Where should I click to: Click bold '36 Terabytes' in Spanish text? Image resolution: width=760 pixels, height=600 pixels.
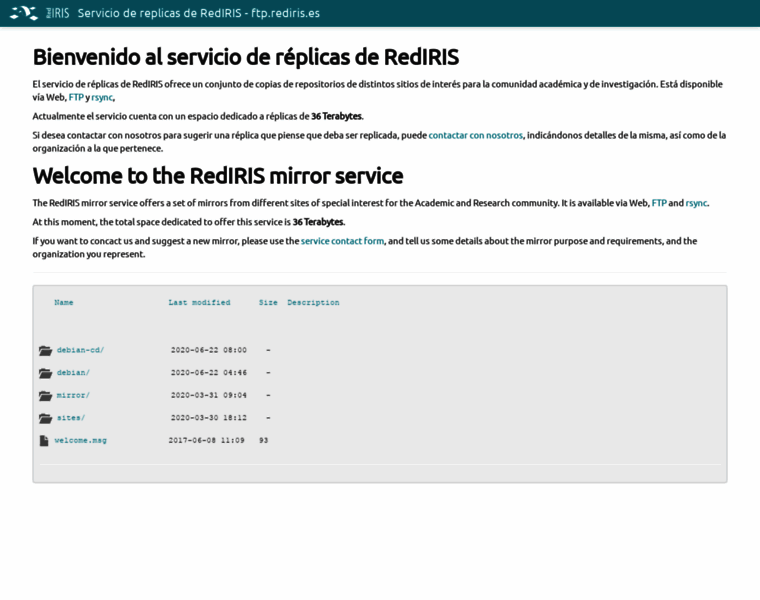point(336,116)
